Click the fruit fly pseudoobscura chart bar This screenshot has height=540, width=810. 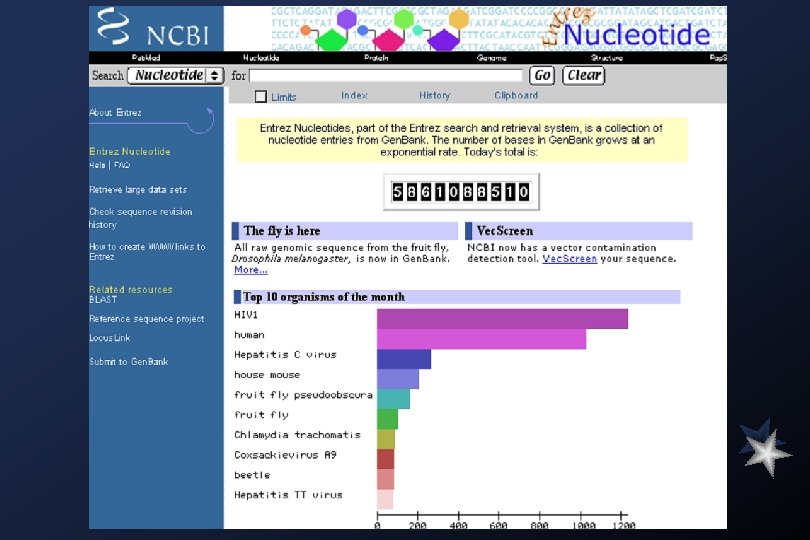(393, 399)
